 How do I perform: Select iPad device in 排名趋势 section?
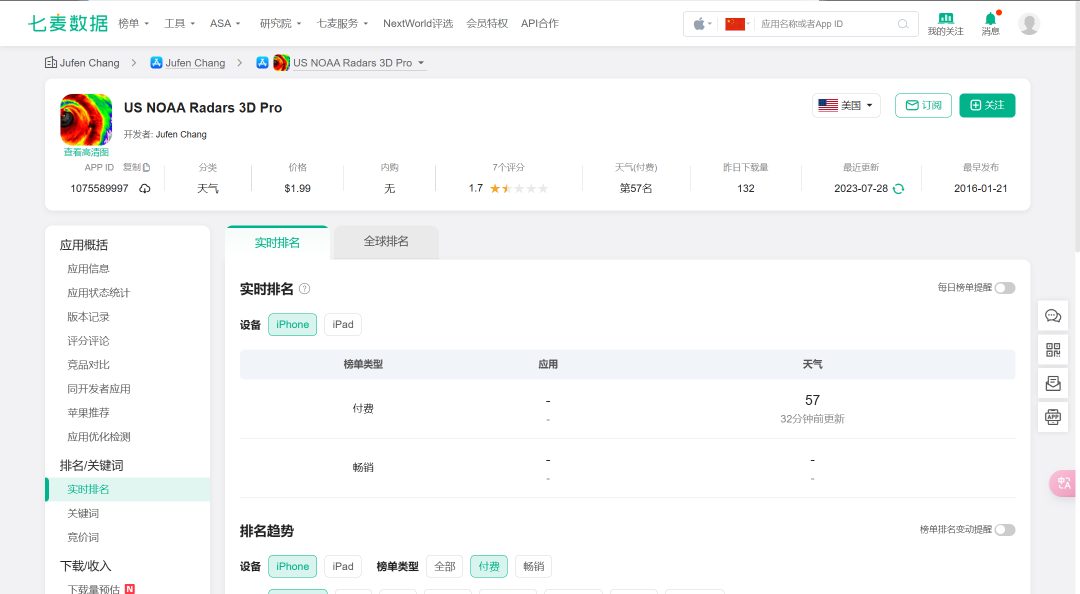tap(343, 566)
